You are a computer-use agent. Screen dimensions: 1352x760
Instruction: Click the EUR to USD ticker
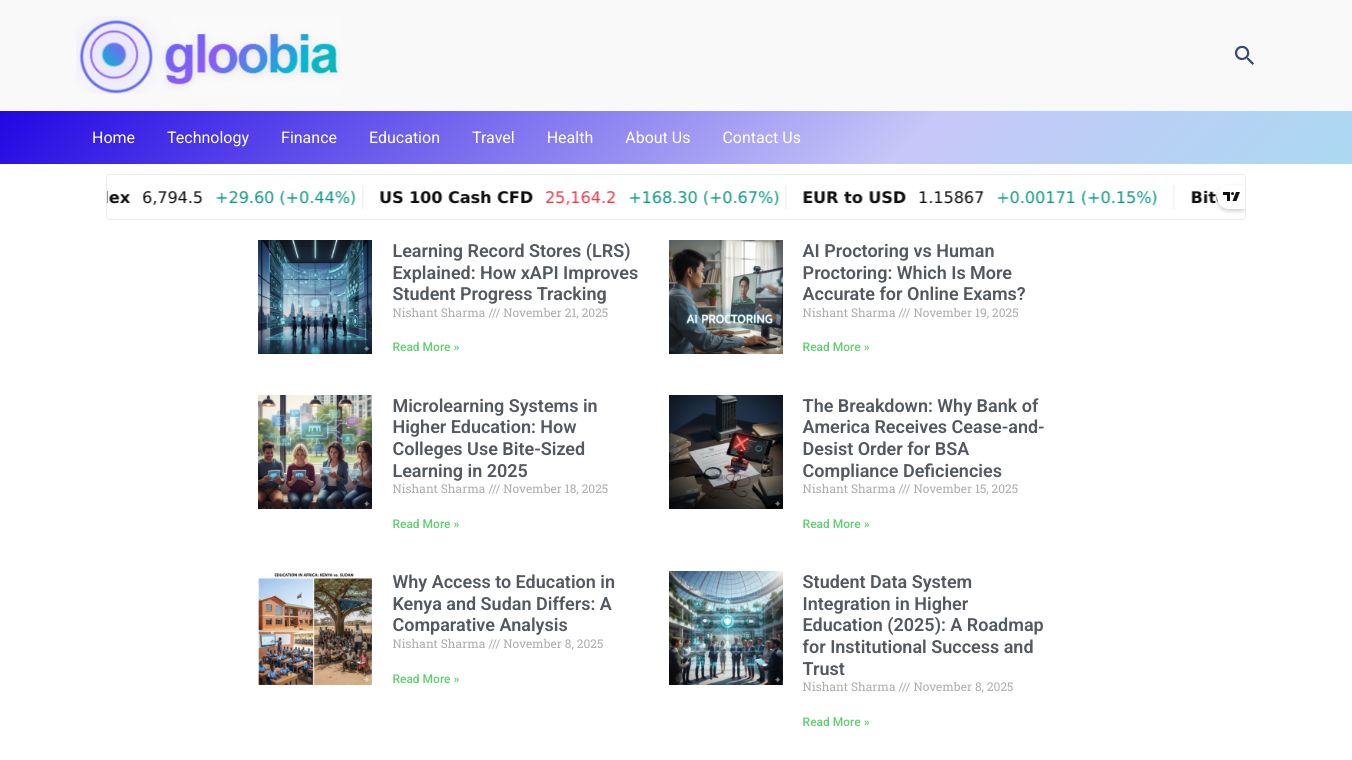[854, 198]
